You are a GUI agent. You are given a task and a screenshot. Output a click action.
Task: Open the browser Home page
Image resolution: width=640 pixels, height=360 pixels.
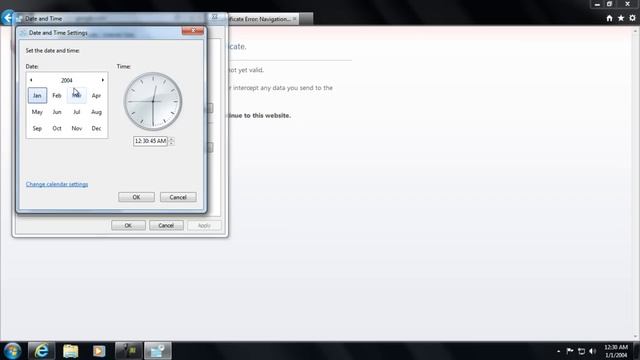[609, 18]
